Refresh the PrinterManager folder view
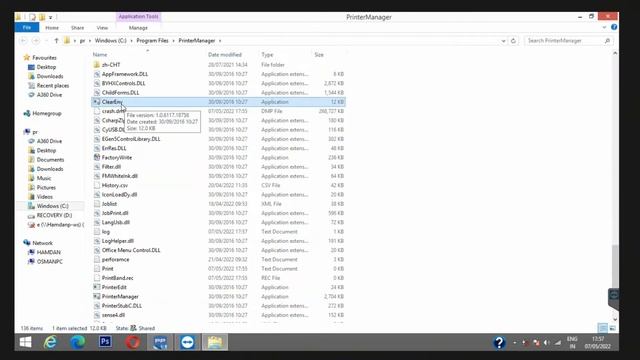 point(513,41)
